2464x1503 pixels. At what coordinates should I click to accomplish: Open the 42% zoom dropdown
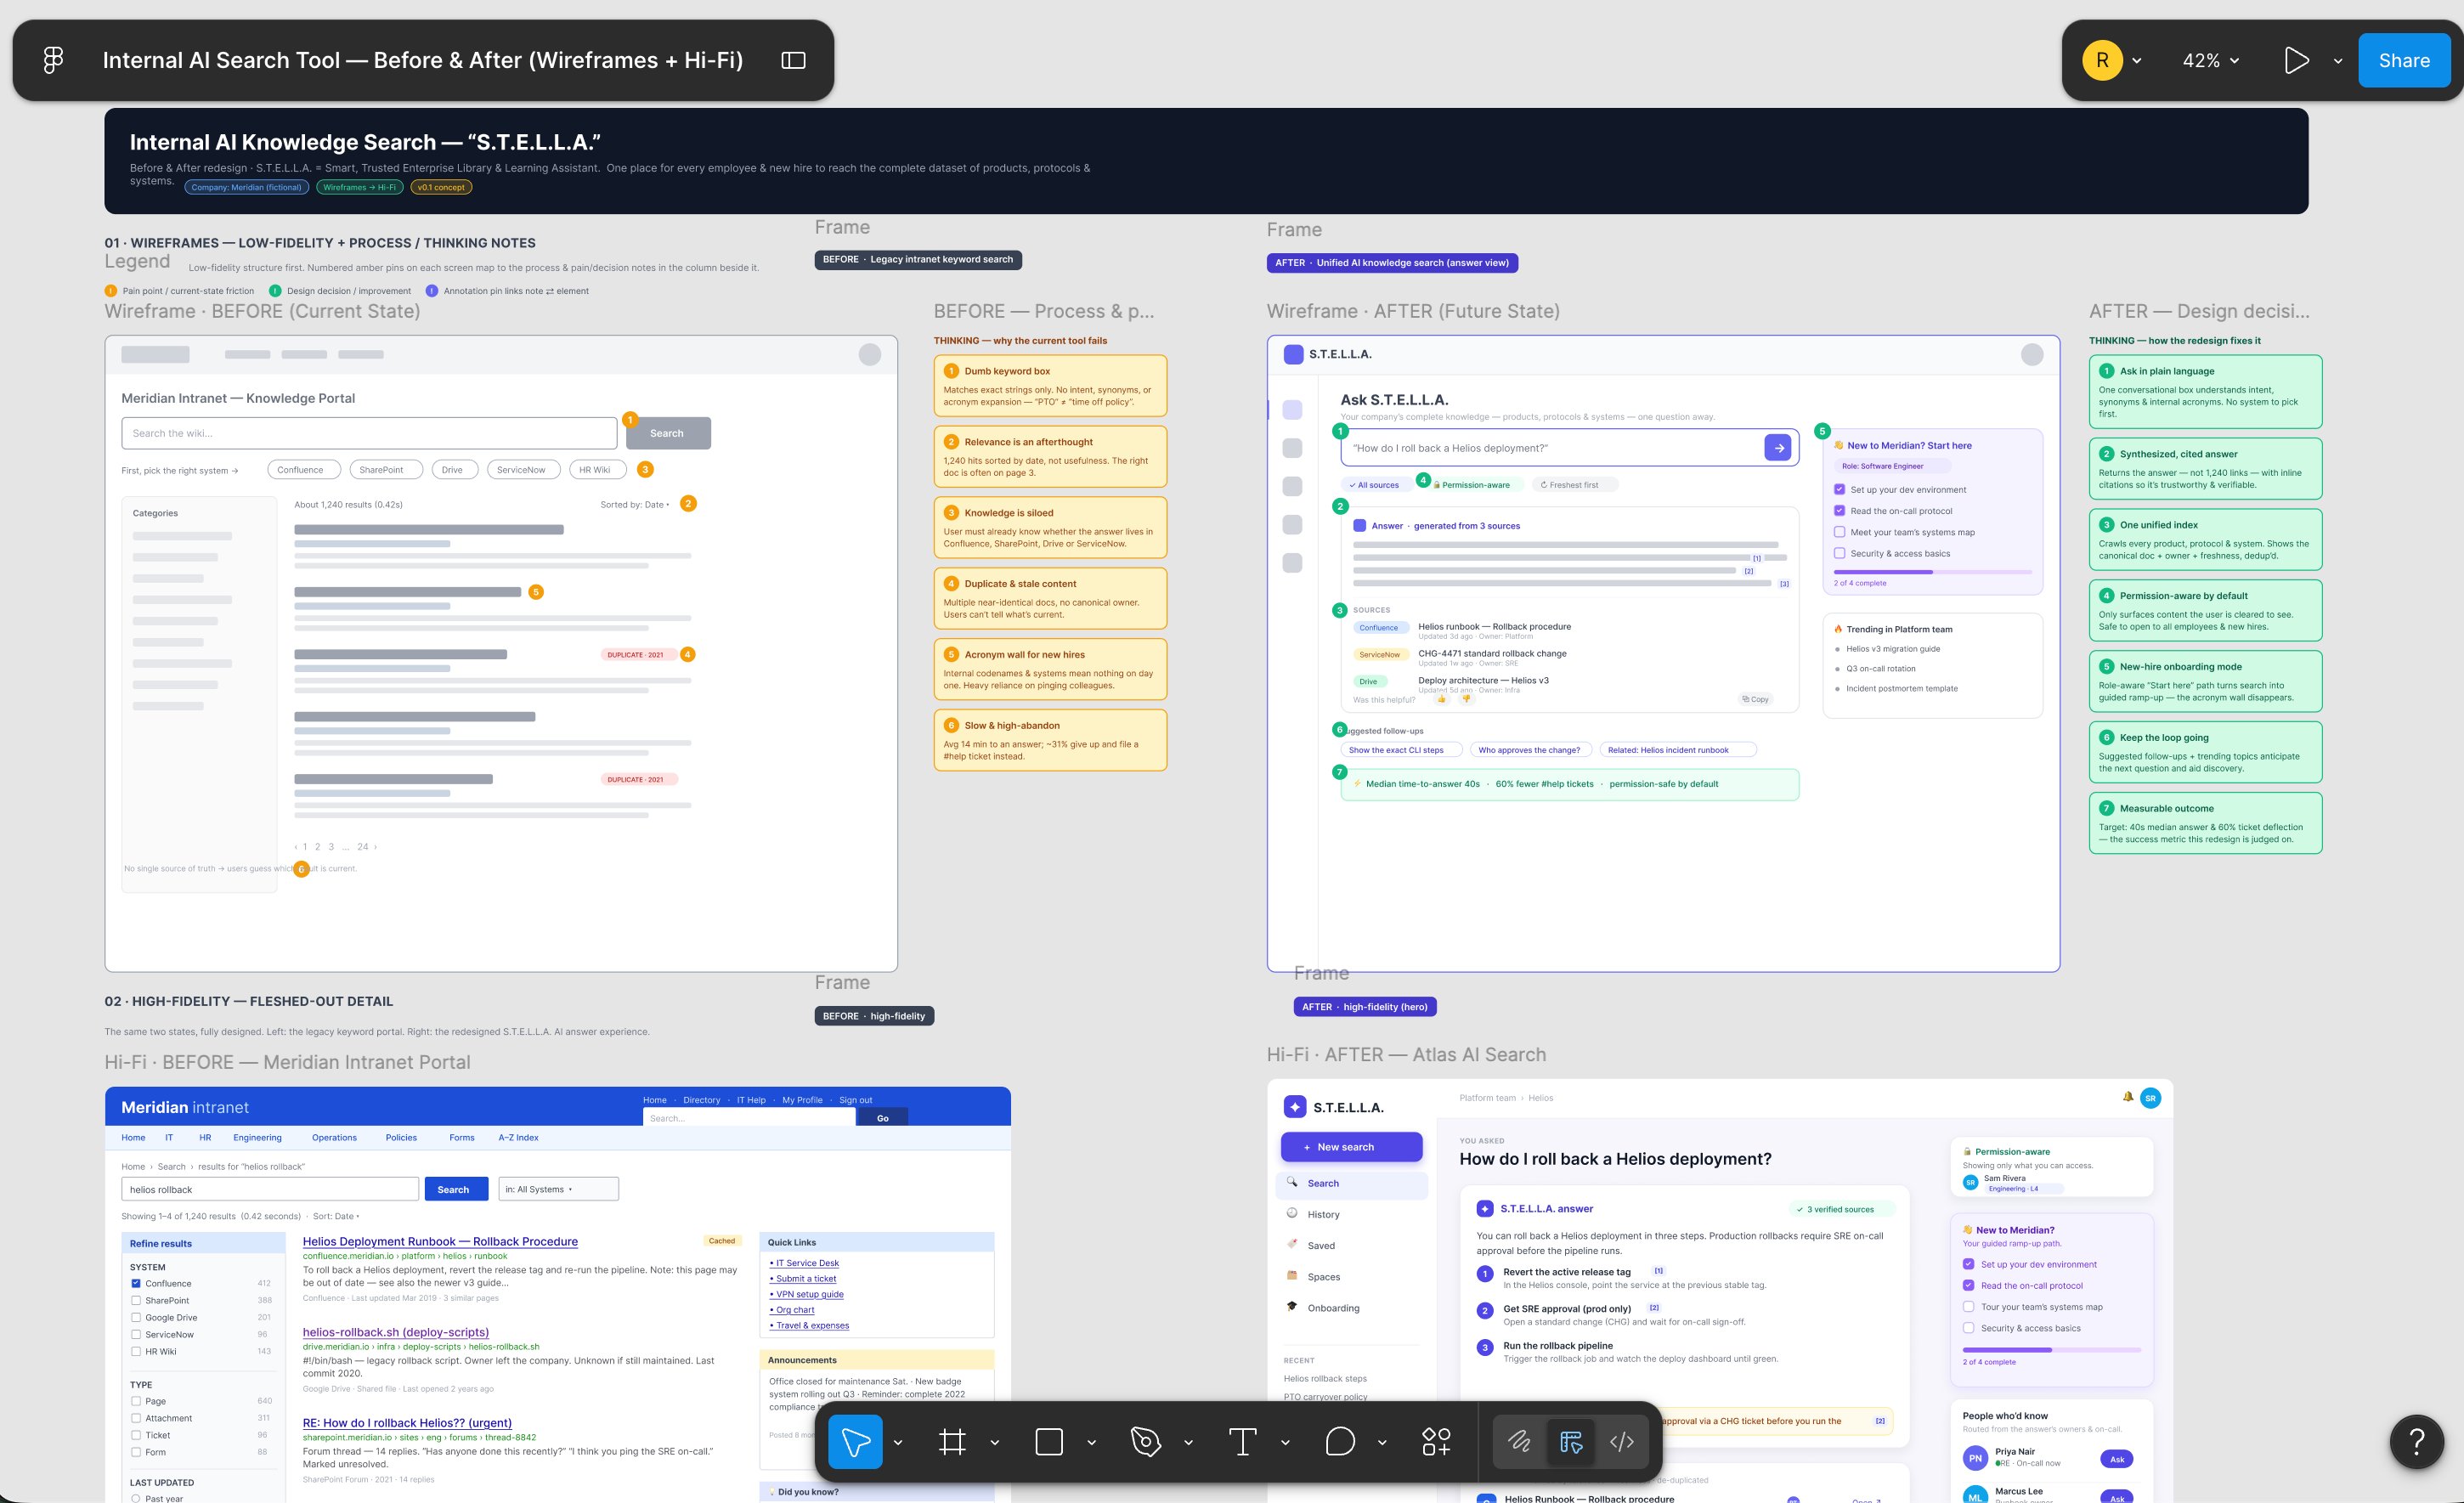[x=2210, y=60]
